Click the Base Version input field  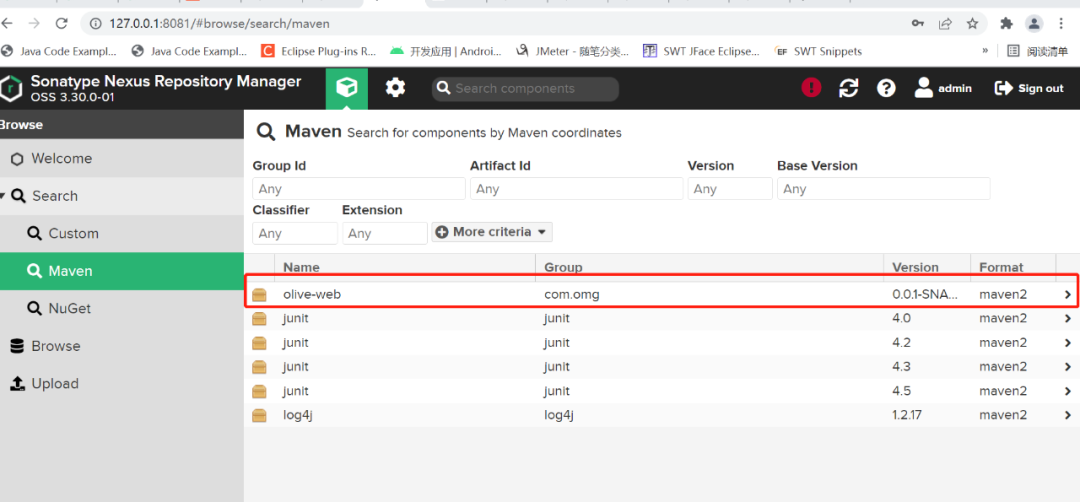(884, 189)
